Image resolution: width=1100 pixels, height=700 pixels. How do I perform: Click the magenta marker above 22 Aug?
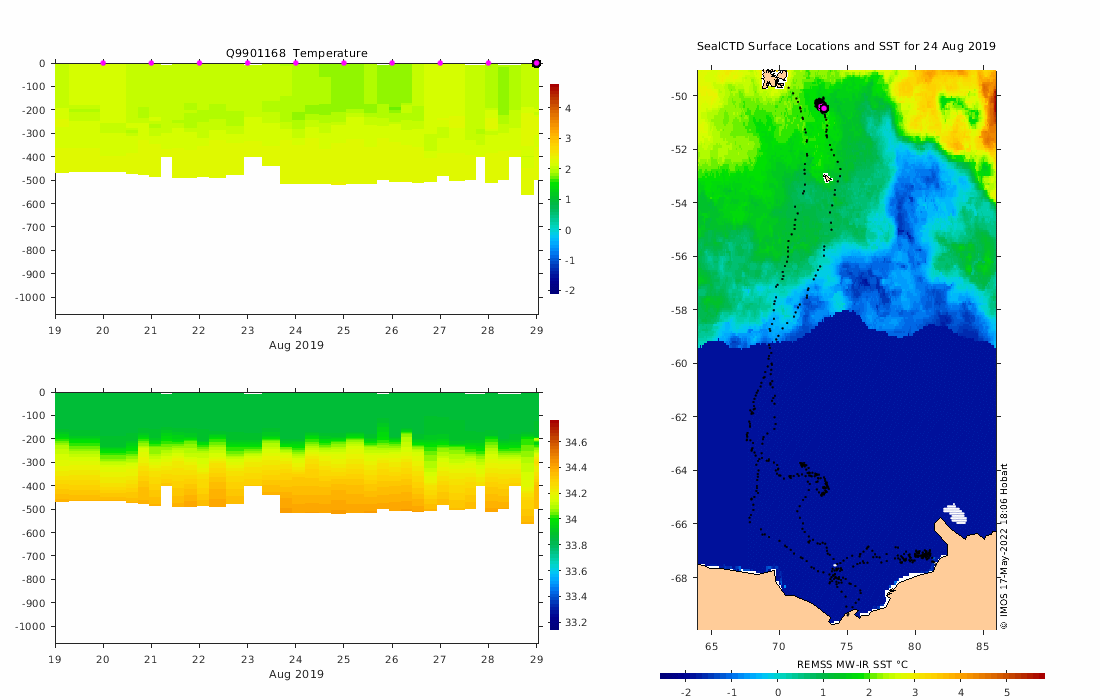(x=199, y=63)
